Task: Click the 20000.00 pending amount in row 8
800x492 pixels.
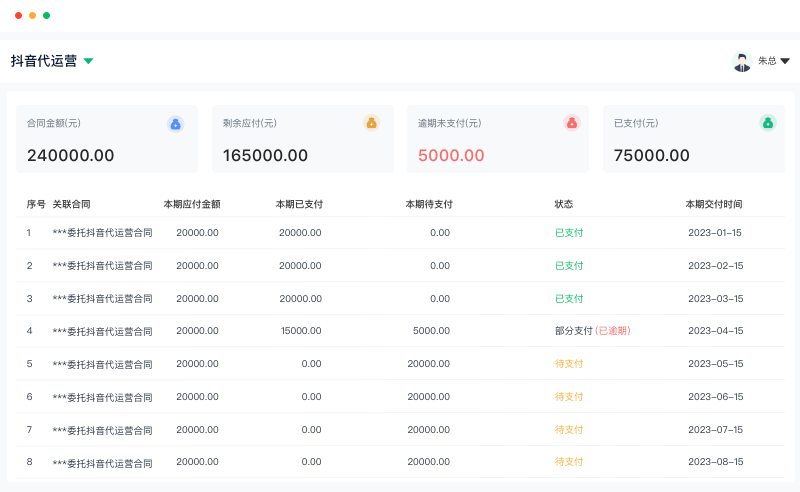Action: pos(429,462)
